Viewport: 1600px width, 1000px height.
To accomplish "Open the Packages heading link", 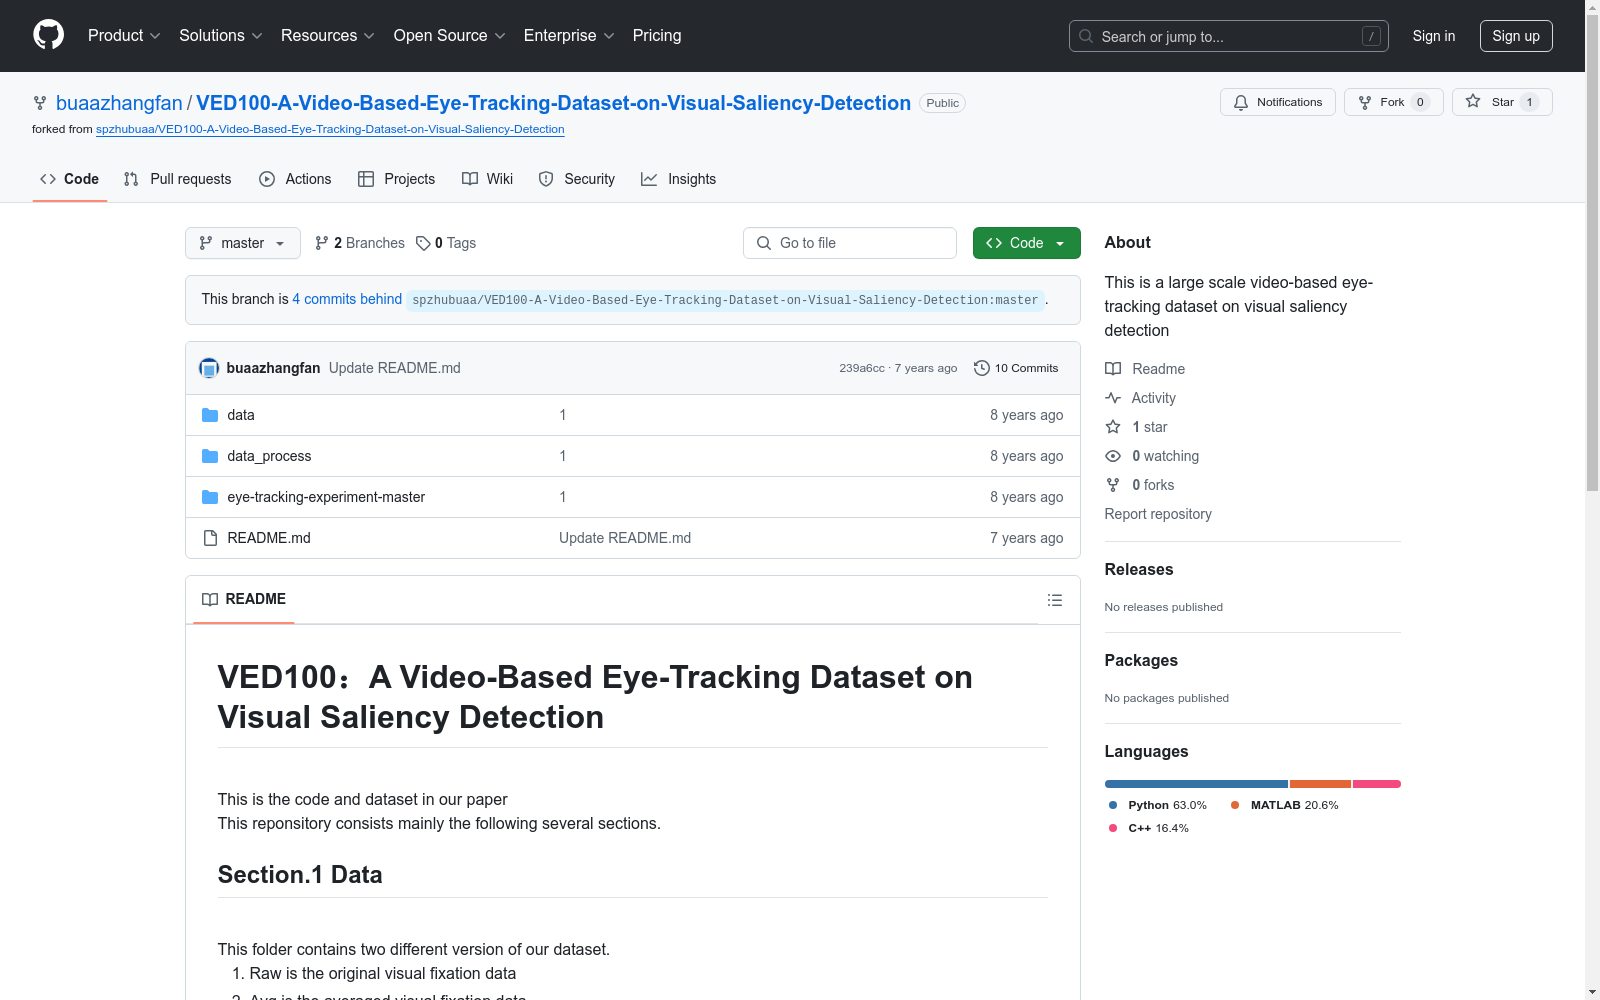I will [x=1141, y=660].
